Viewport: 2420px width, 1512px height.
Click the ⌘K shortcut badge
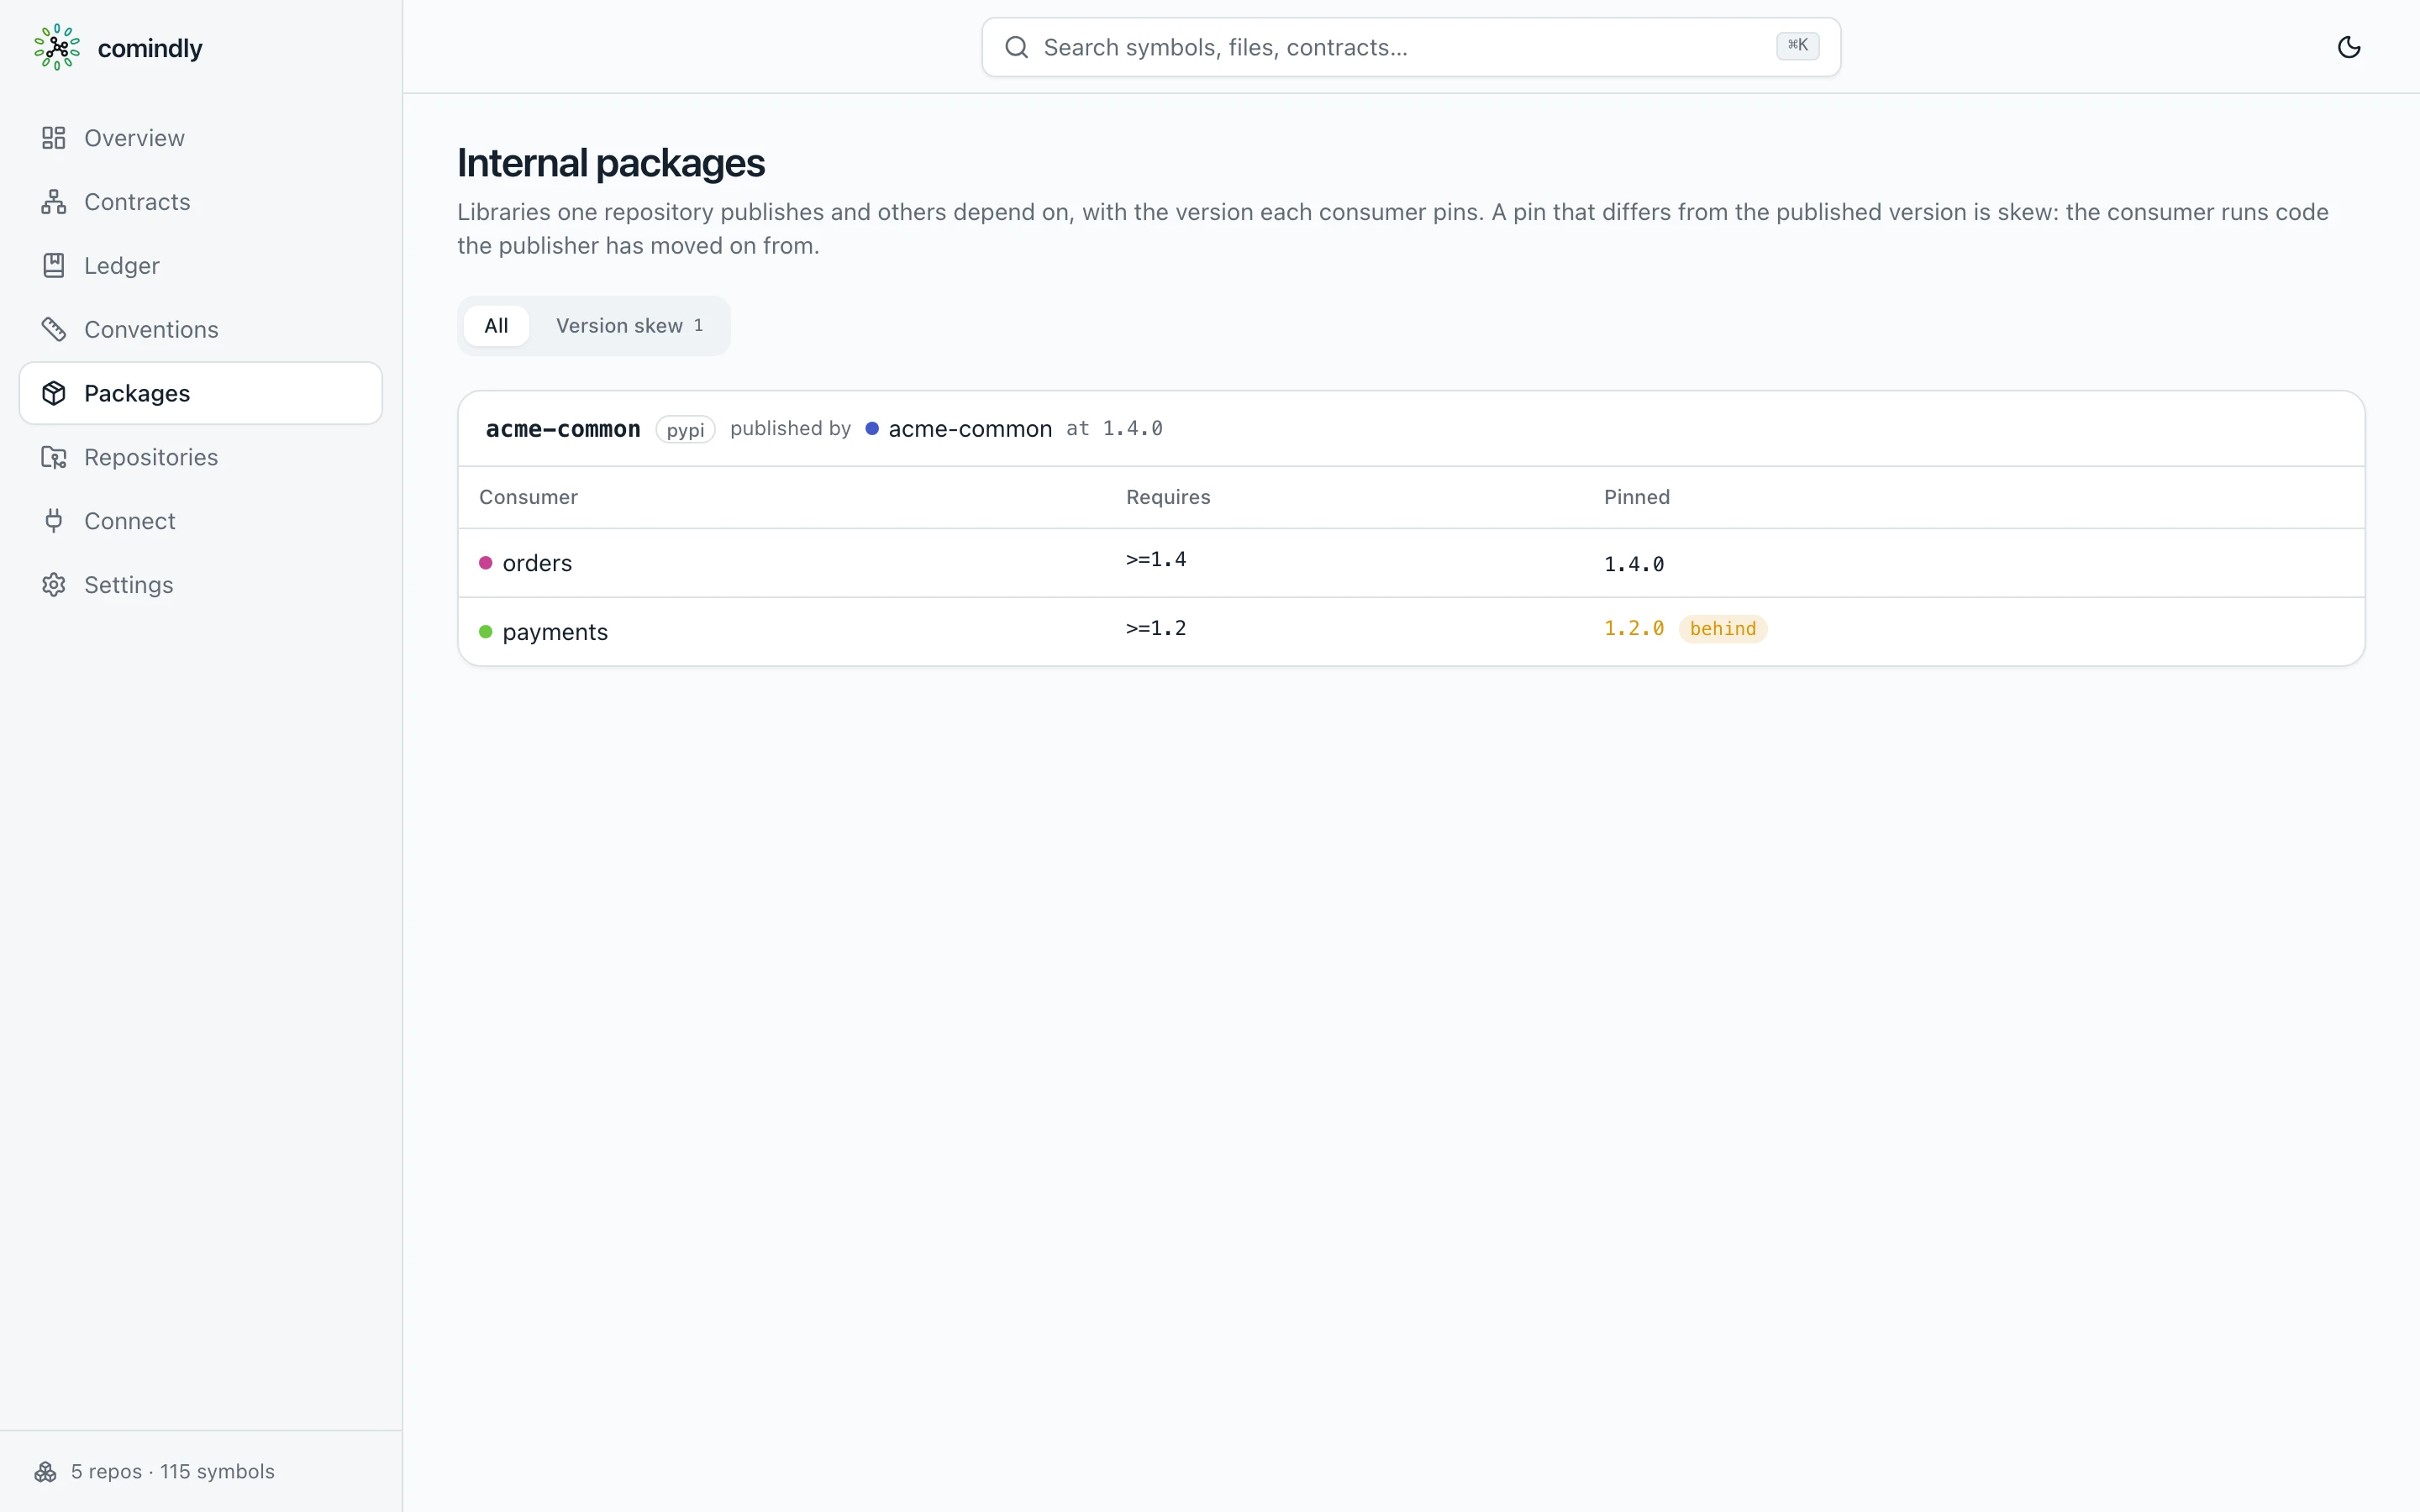(1798, 45)
